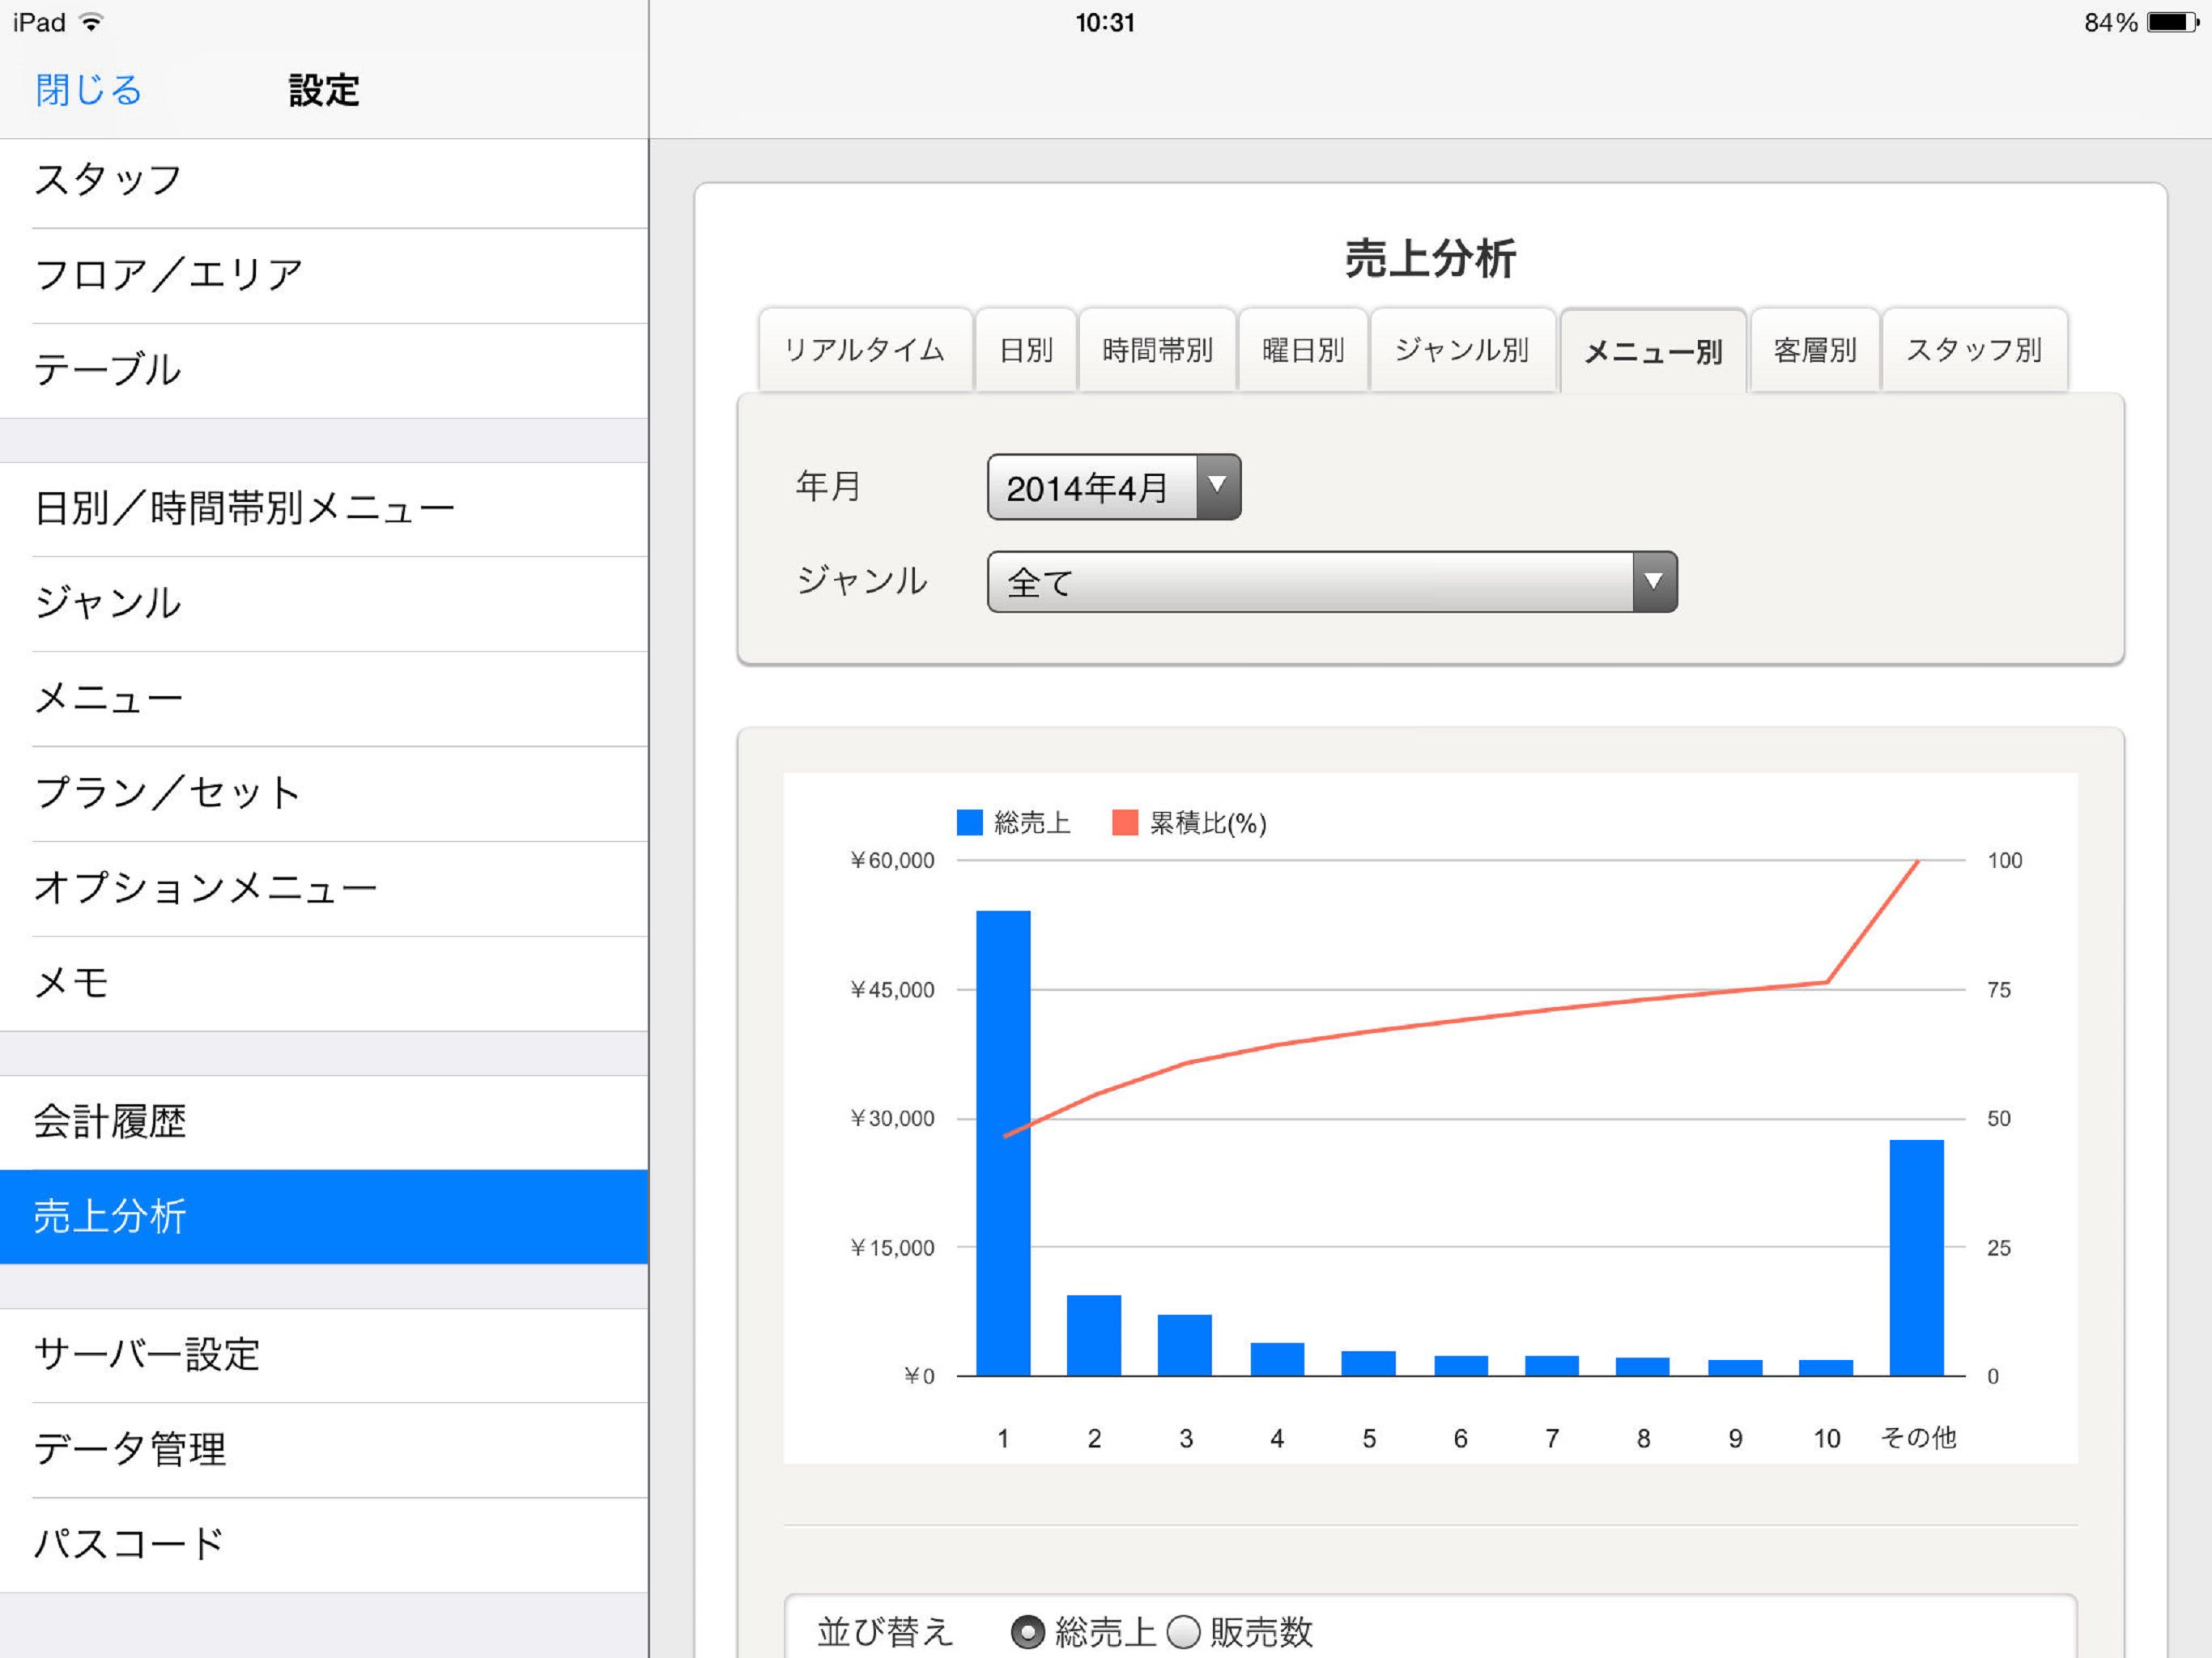The width and height of the screenshot is (2212, 1658).
Task: Switch to the ジャンル別 tab
Action: [x=1462, y=350]
